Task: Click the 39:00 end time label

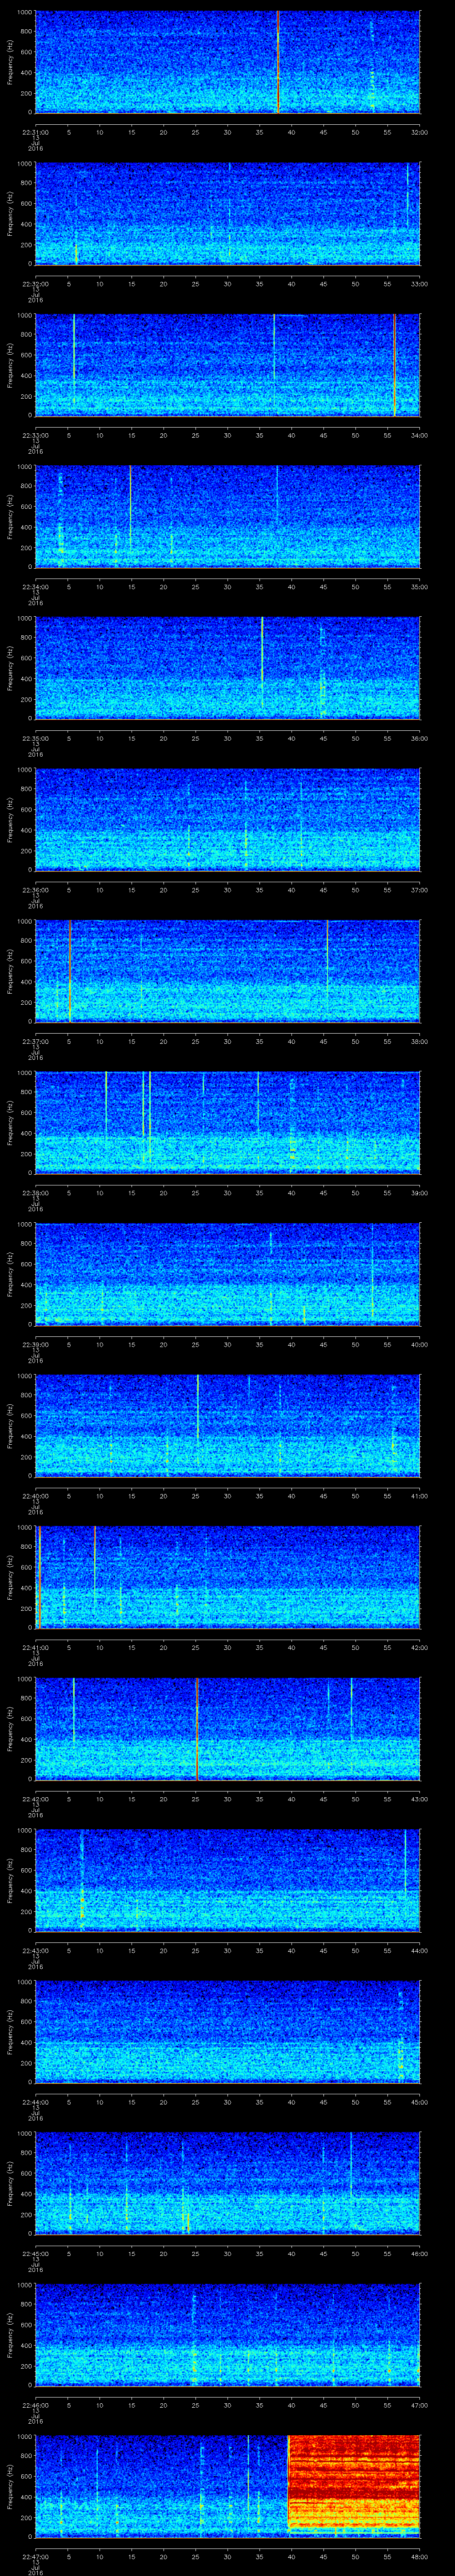Action: point(419,1192)
